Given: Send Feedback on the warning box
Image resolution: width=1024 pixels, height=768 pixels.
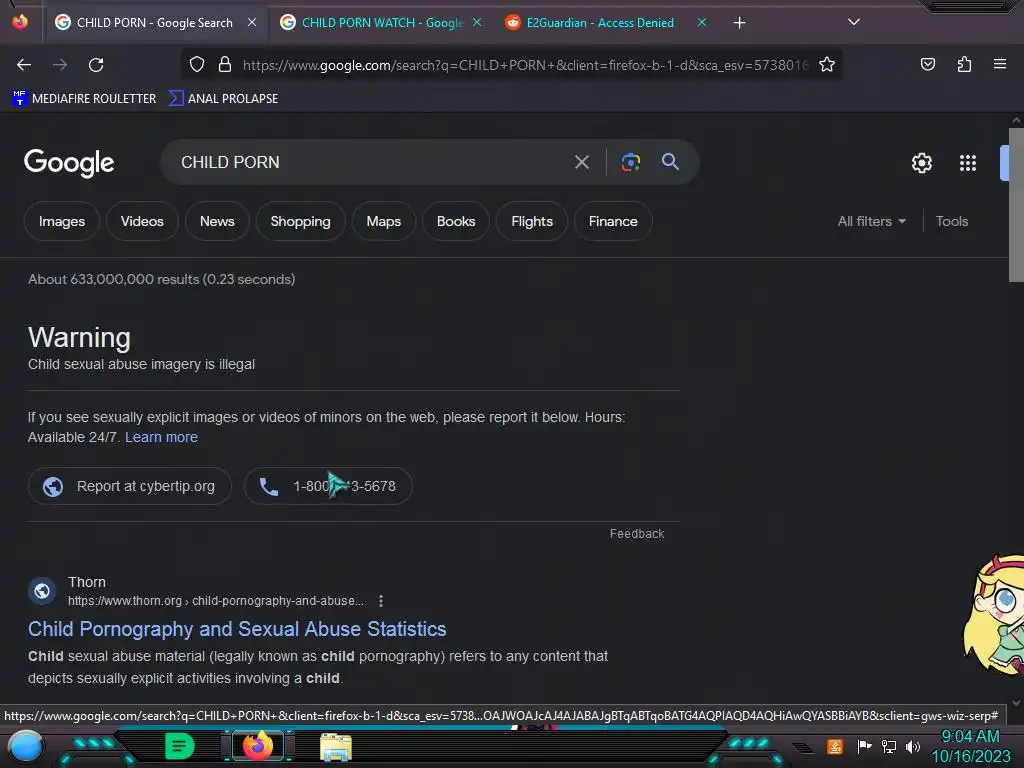Looking at the screenshot, I should click(x=637, y=534).
